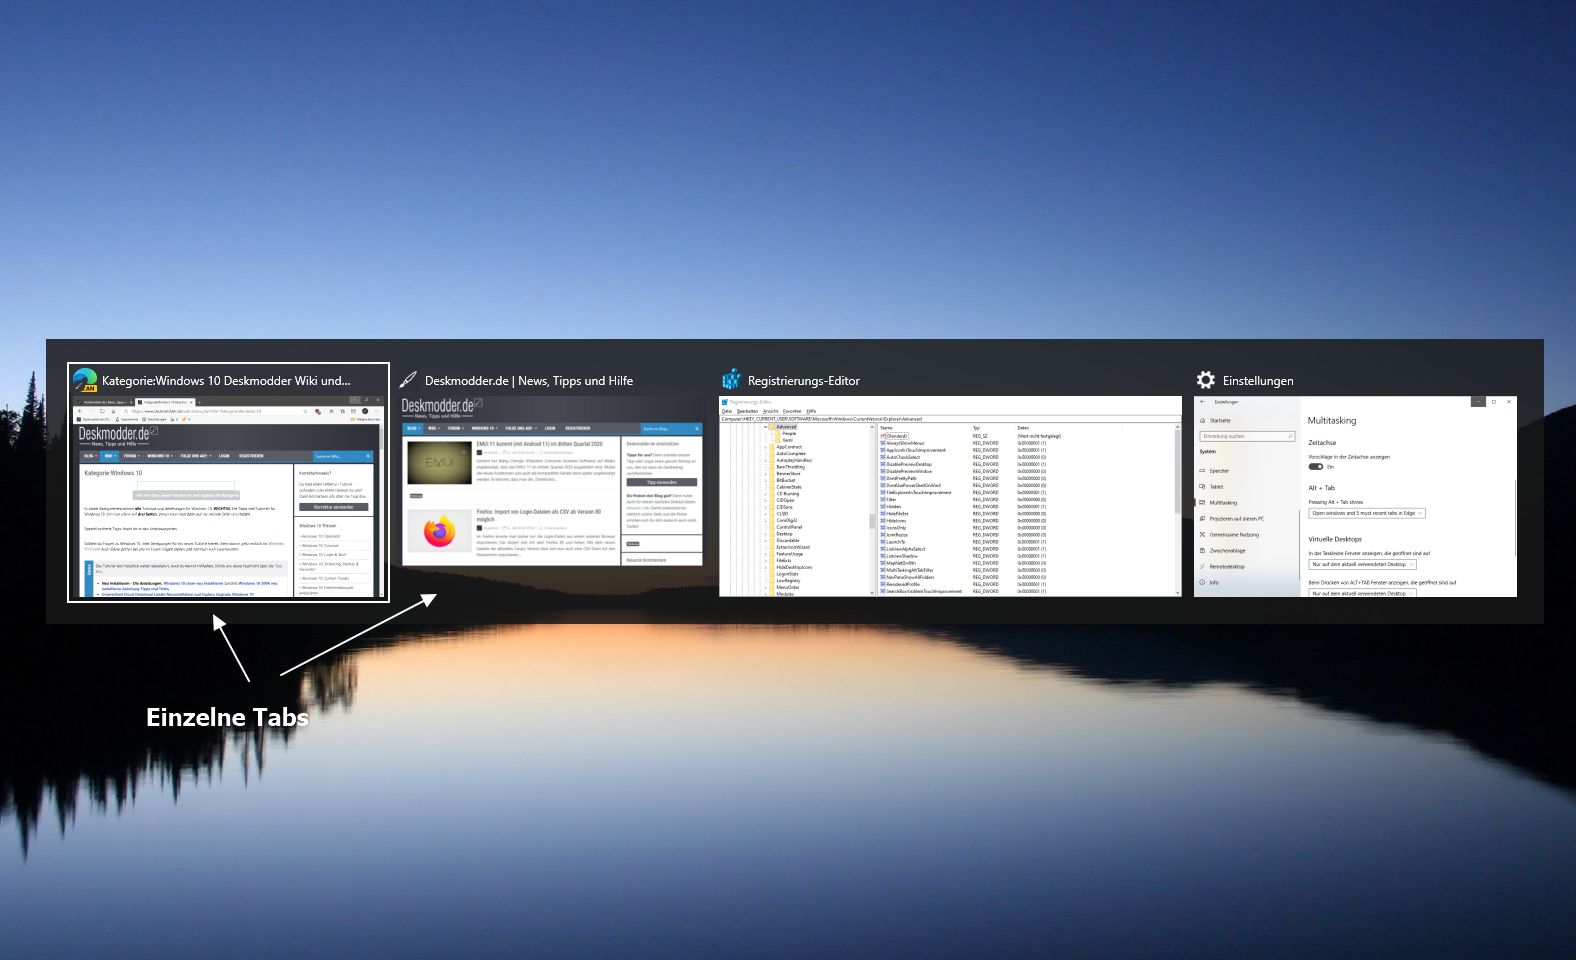1576x960 pixels.
Task: Click the Firefox logo article thumbnail
Action: pos(440,531)
